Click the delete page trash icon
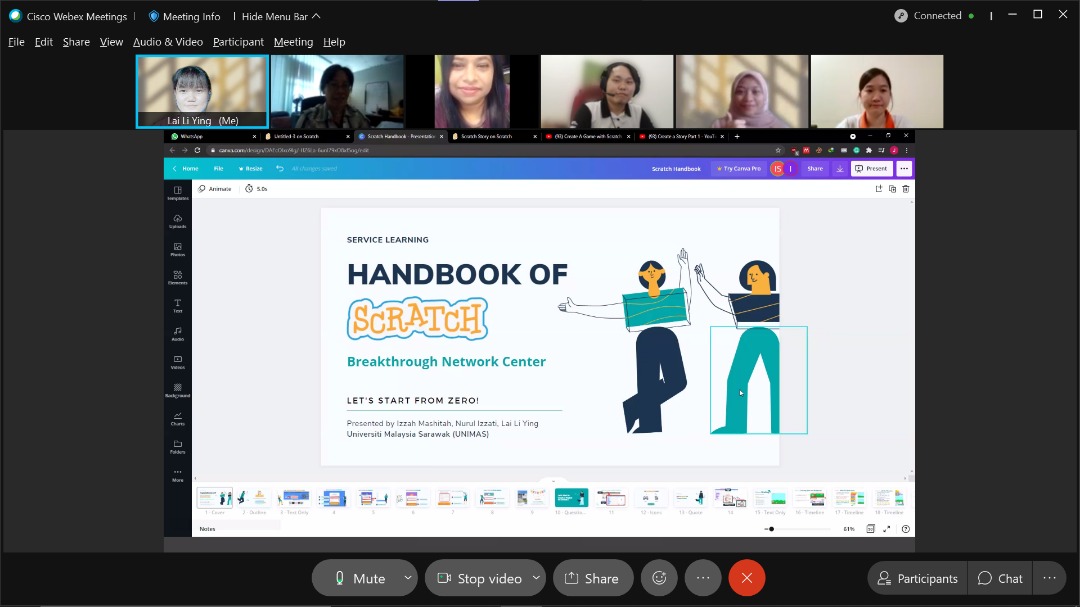1080x607 pixels. point(906,189)
